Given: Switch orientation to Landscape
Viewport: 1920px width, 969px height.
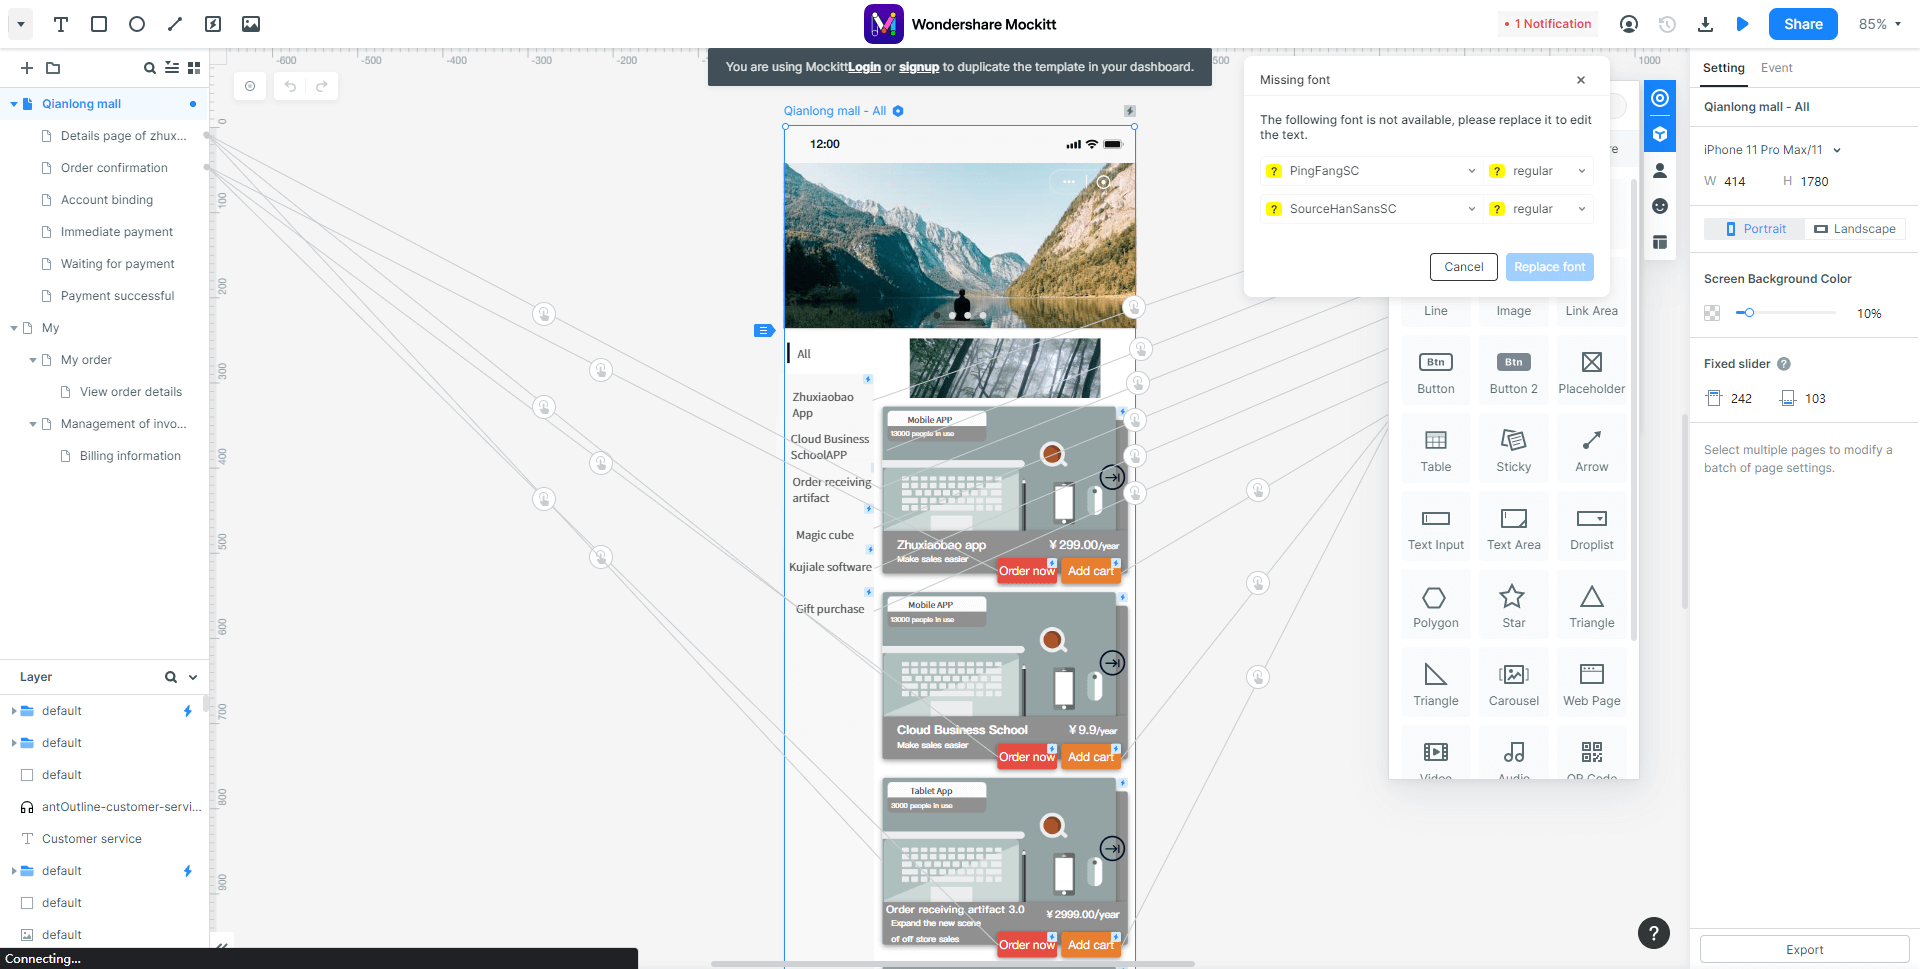Looking at the screenshot, I should click(x=1855, y=229).
